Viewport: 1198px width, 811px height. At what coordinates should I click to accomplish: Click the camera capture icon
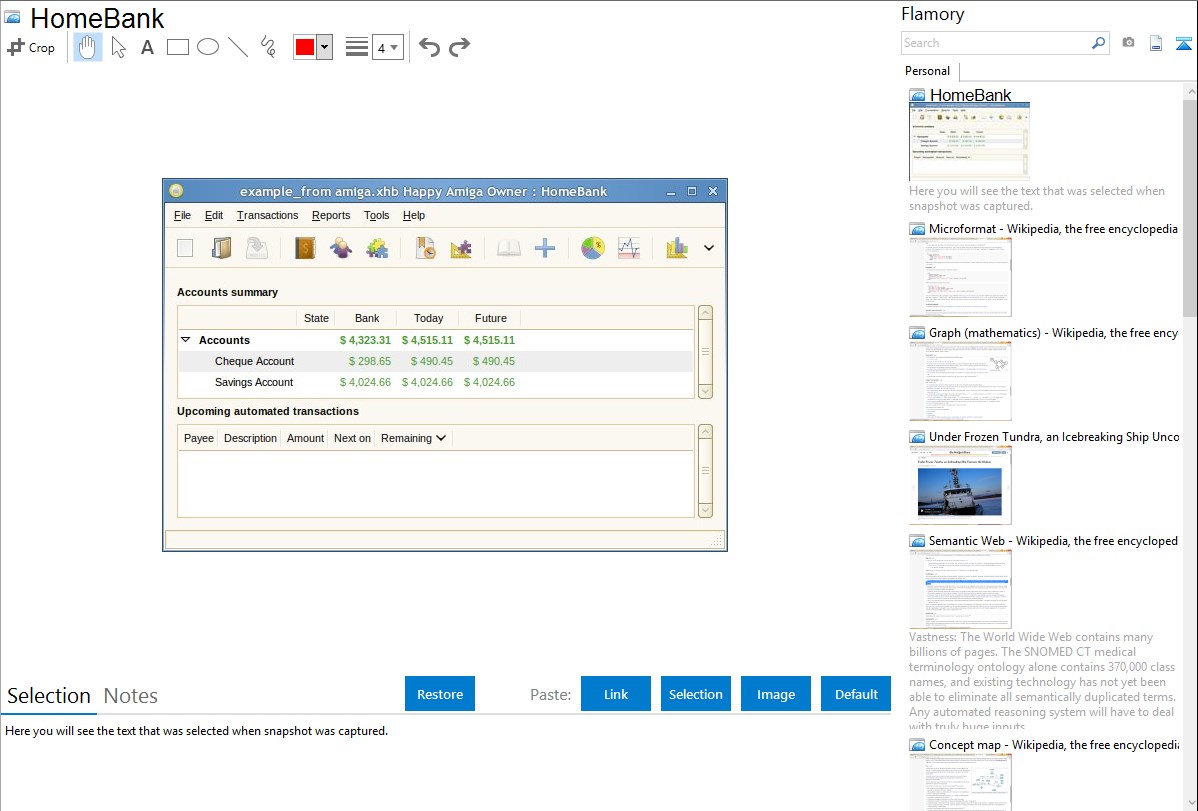tap(1128, 43)
